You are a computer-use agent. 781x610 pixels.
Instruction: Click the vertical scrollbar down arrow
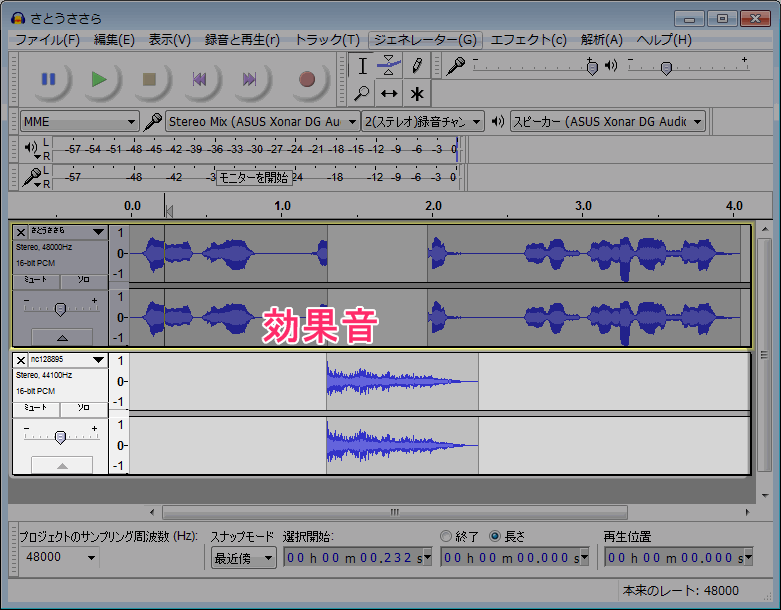[765, 495]
